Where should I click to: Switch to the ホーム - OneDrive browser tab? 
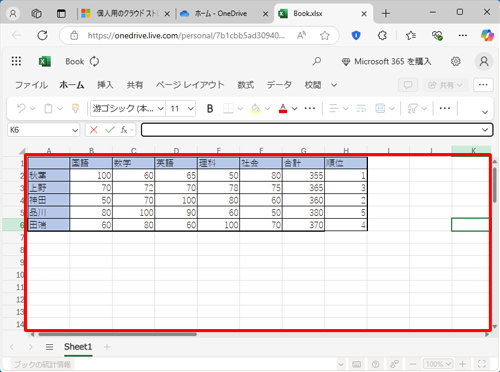click(x=220, y=14)
